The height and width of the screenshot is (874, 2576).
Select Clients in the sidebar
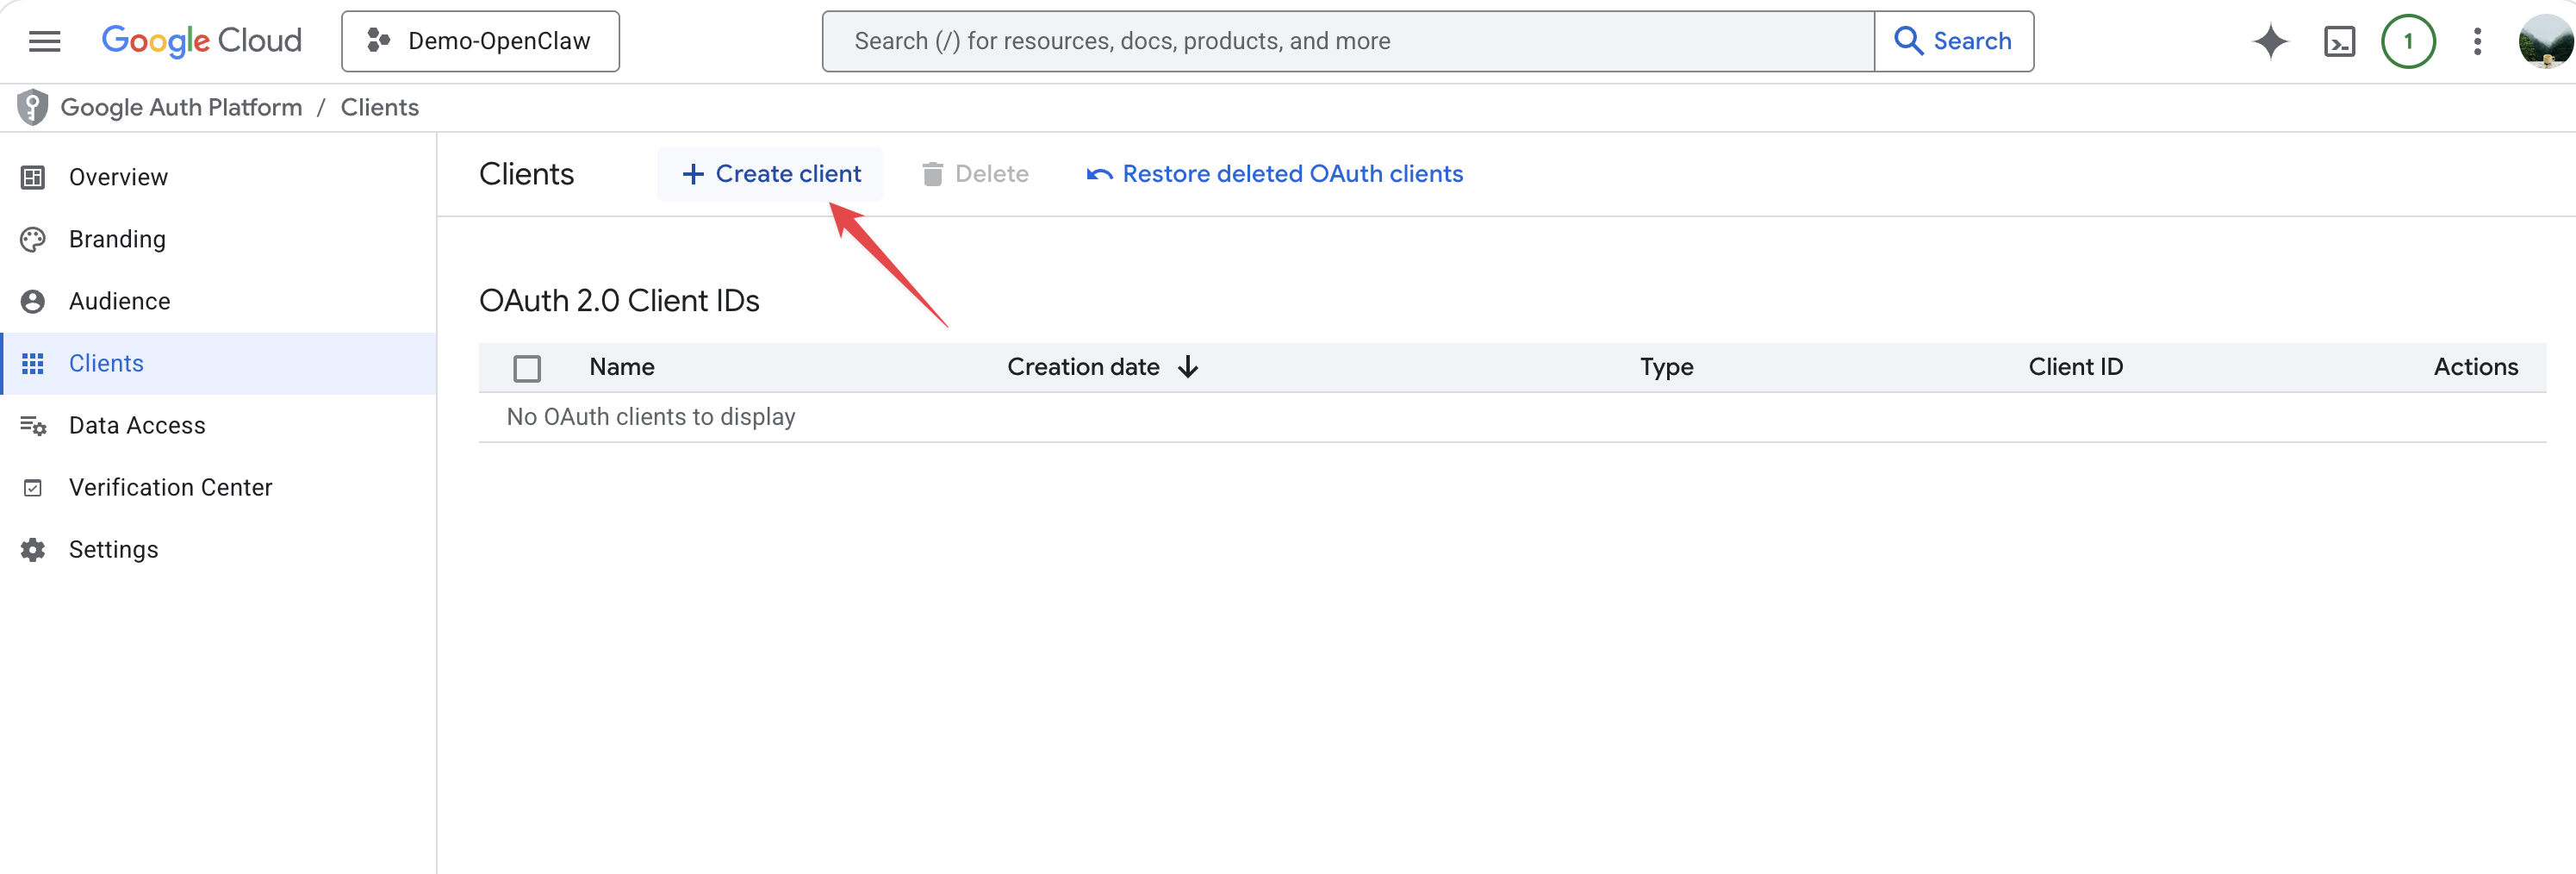pyautogui.click(x=106, y=363)
